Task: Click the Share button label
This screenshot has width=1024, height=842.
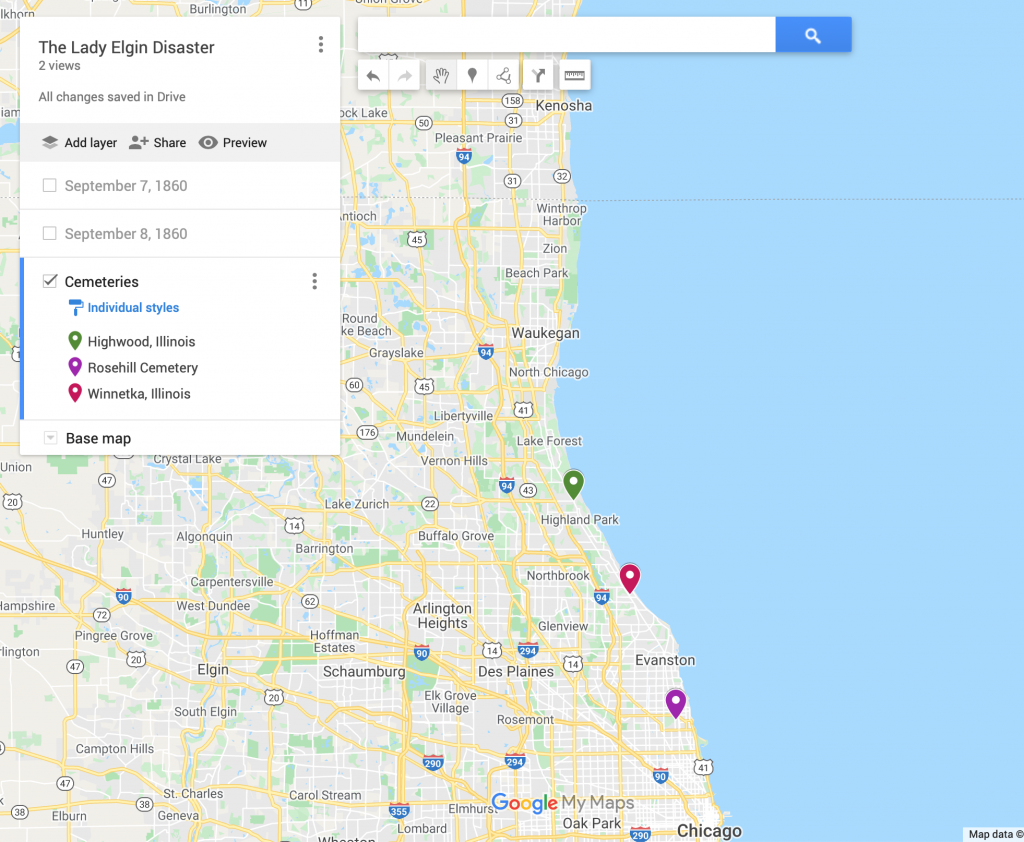Action: [170, 142]
